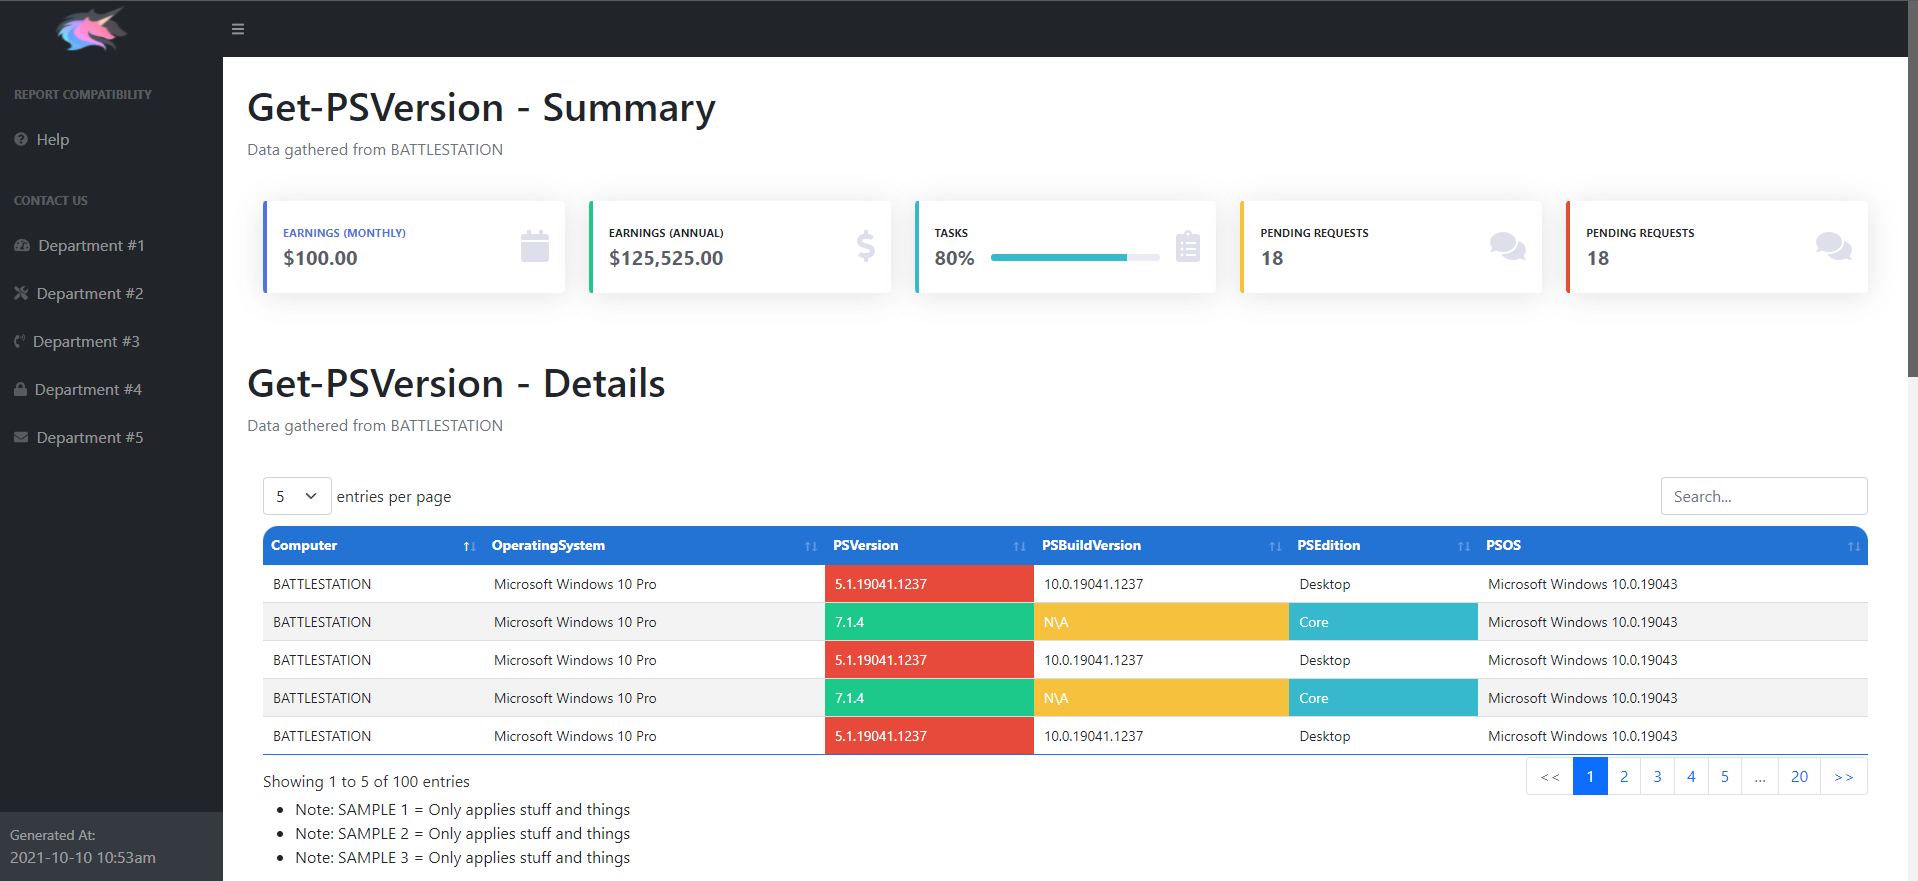Expand the Department #2 sidebar item
This screenshot has width=1918, height=881.
coord(89,294)
